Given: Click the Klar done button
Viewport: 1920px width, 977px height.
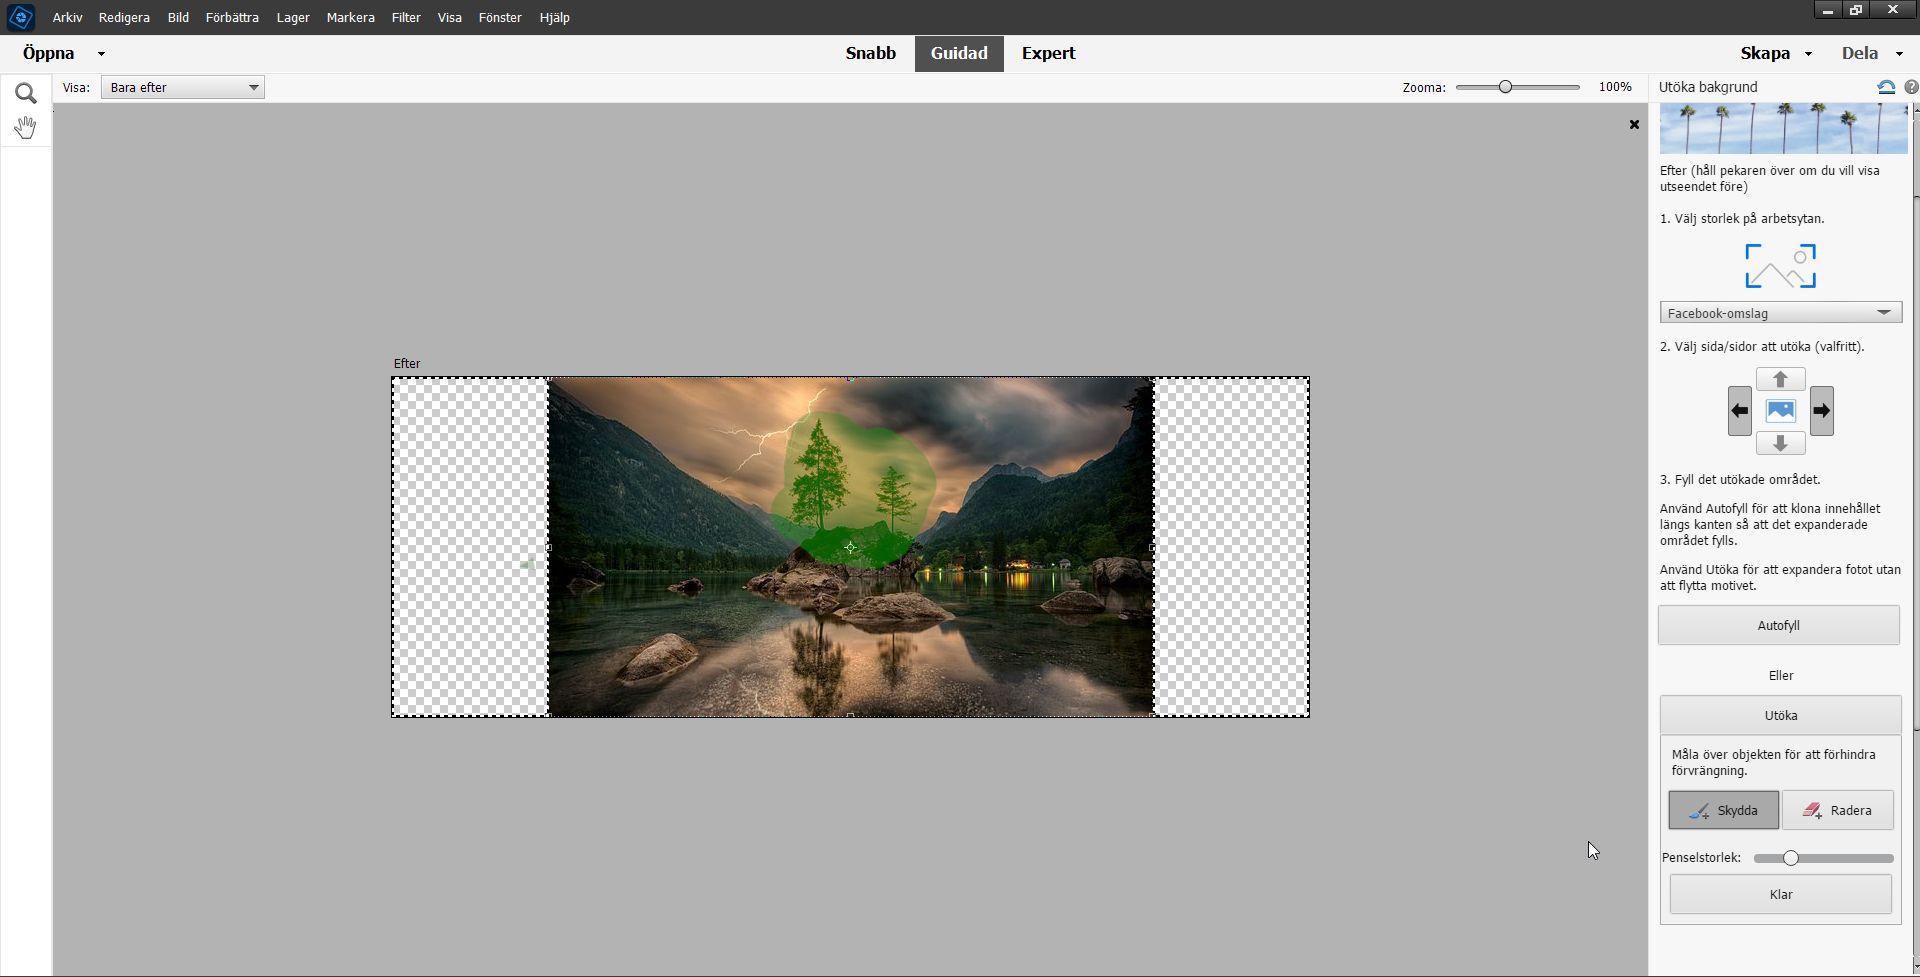Looking at the screenshot, I should [1780, 895].
